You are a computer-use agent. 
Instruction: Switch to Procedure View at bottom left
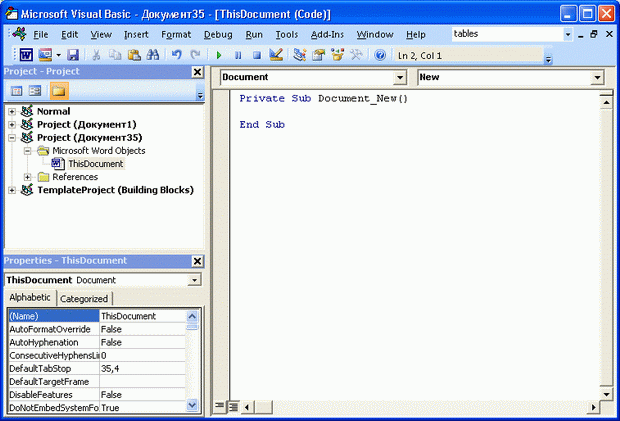tap(219, 406)
